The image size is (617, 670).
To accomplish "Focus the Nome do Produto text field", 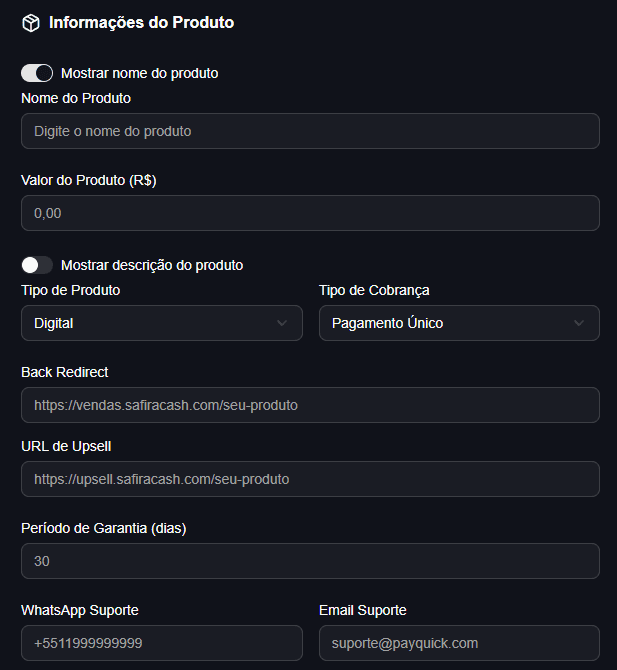I will tap(310, 131).
